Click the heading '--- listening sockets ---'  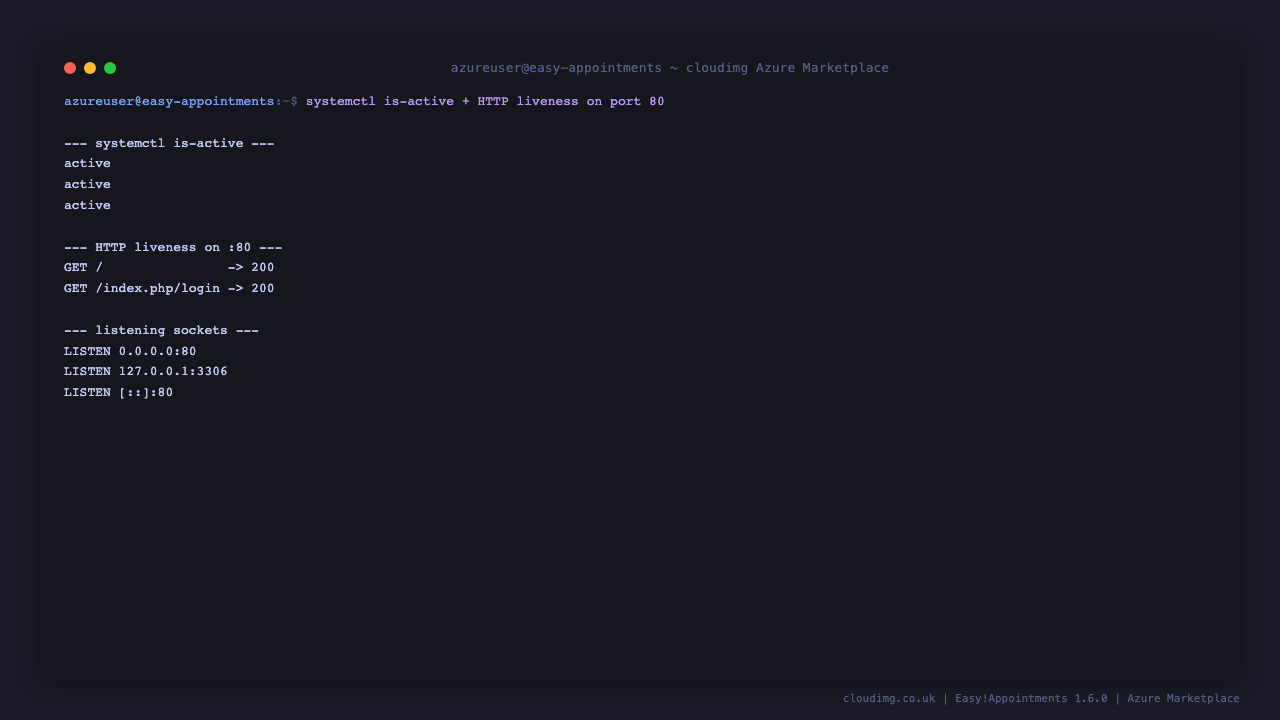point(161,330)
